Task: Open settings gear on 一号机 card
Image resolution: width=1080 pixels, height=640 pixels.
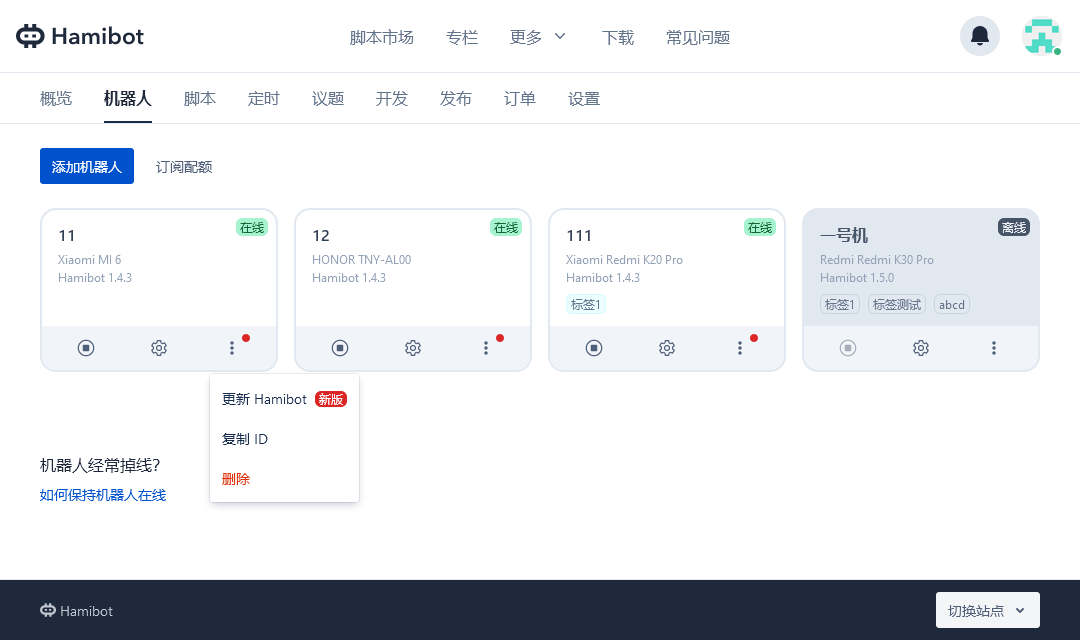Action: click(921, 348)
